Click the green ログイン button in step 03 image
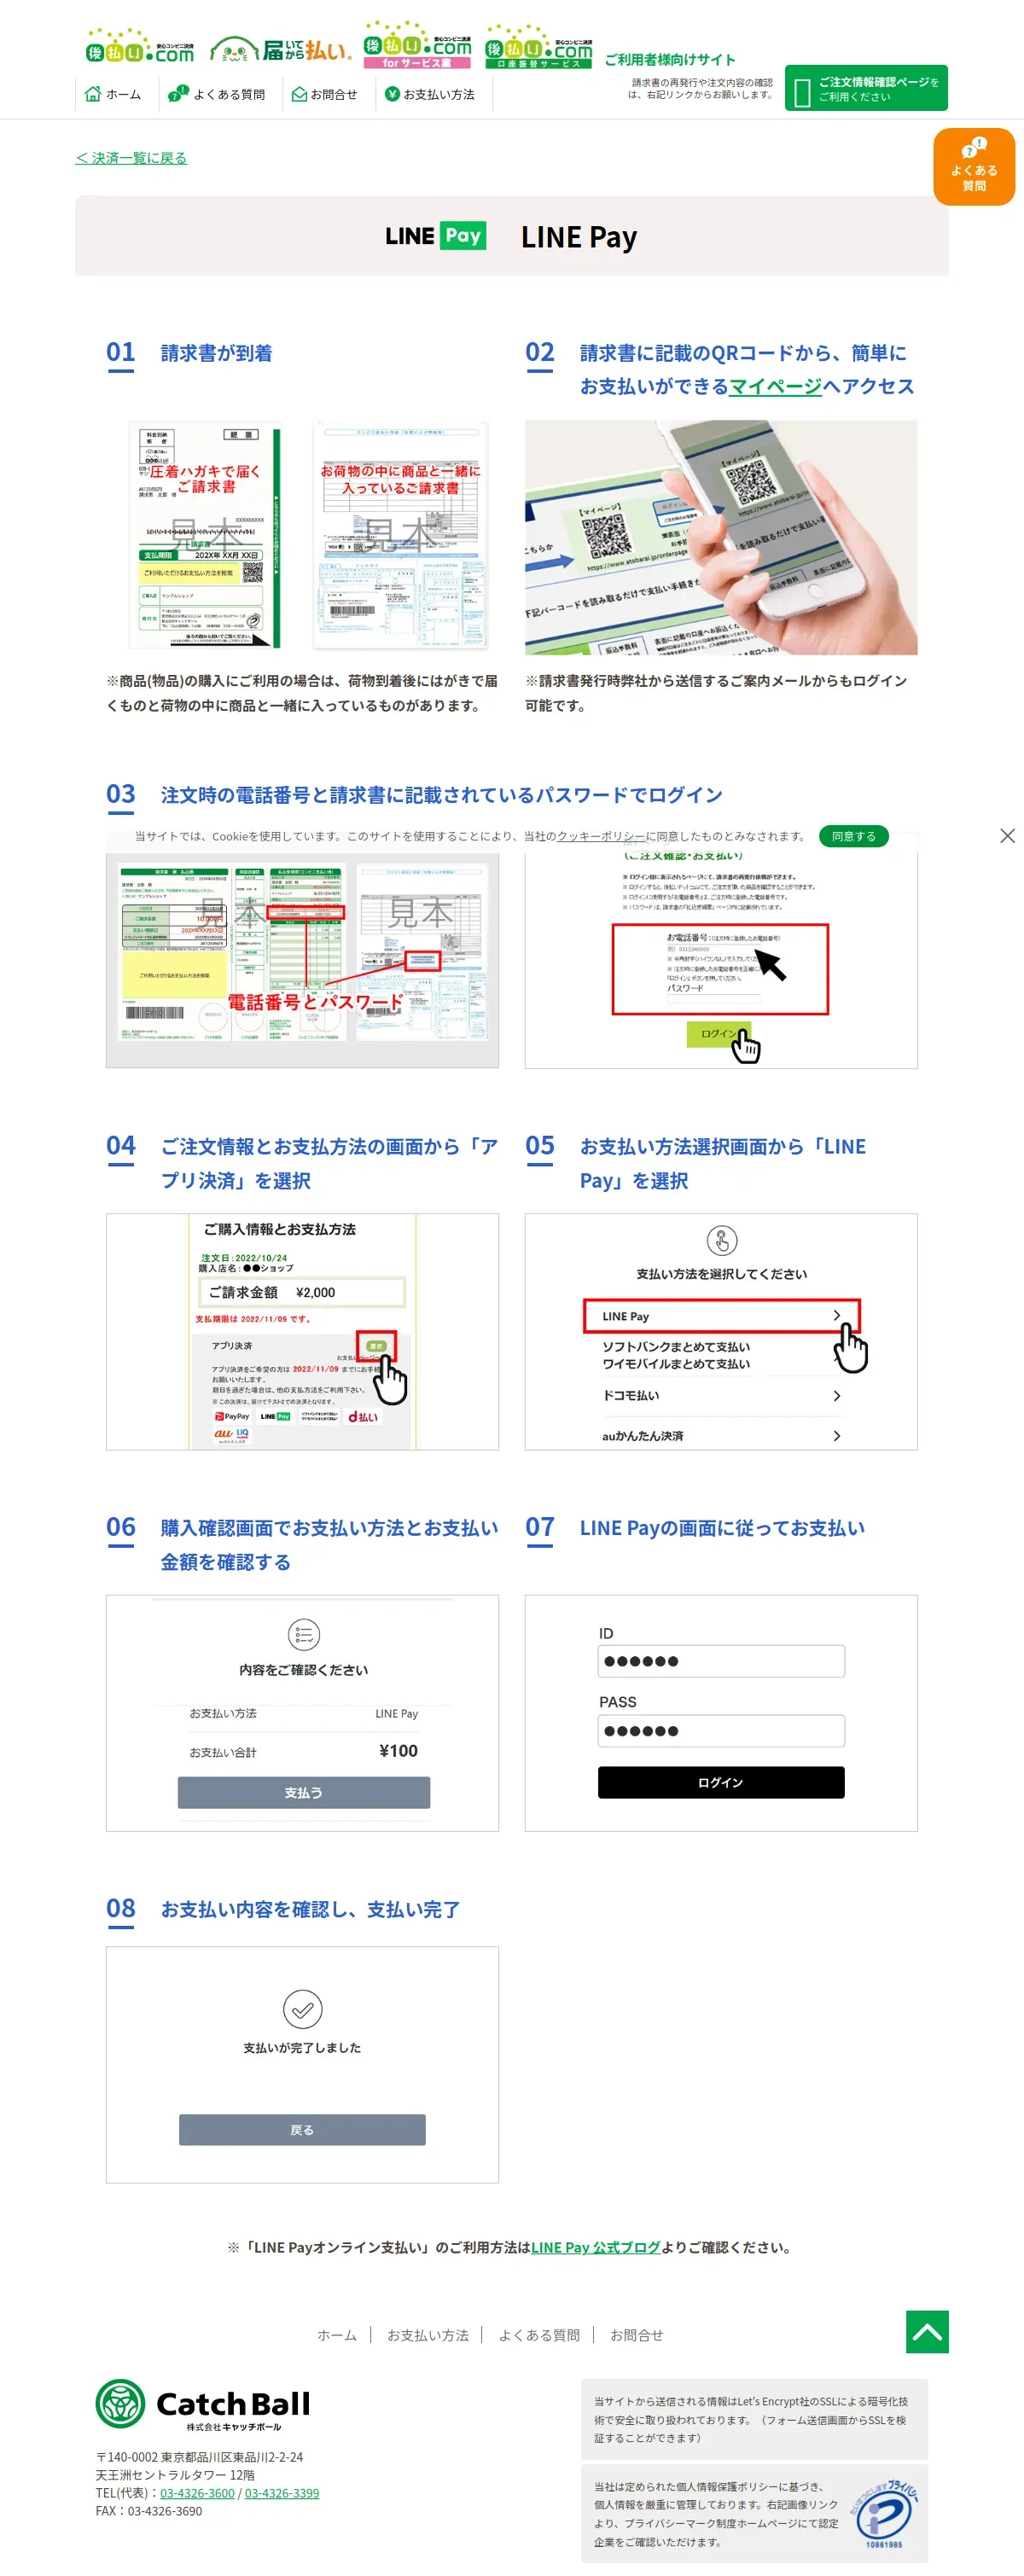This screenshot has height=2576, width=1024. click(717, 1034)
